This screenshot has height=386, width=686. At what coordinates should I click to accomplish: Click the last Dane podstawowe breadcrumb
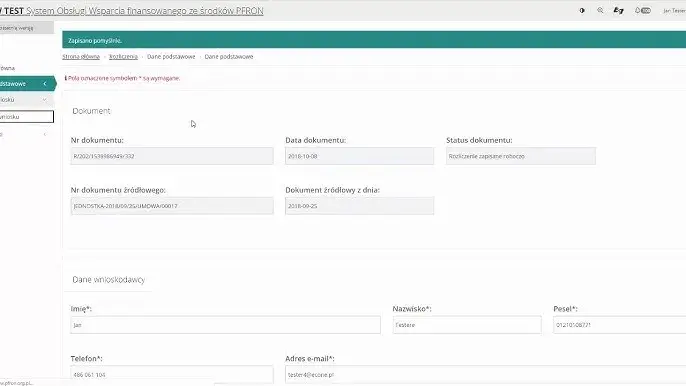click(229, 56)
